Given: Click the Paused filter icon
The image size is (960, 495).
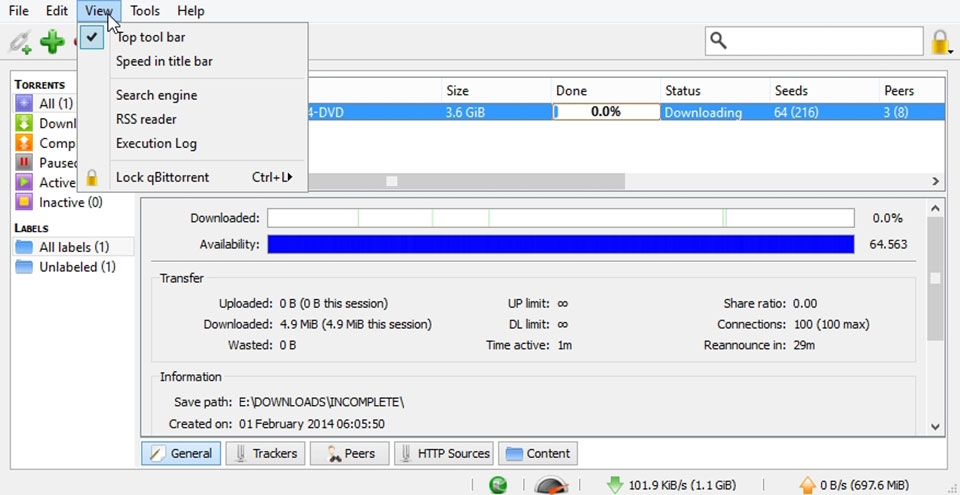Looking at the screenshot, I should click(x=24, y=162).
